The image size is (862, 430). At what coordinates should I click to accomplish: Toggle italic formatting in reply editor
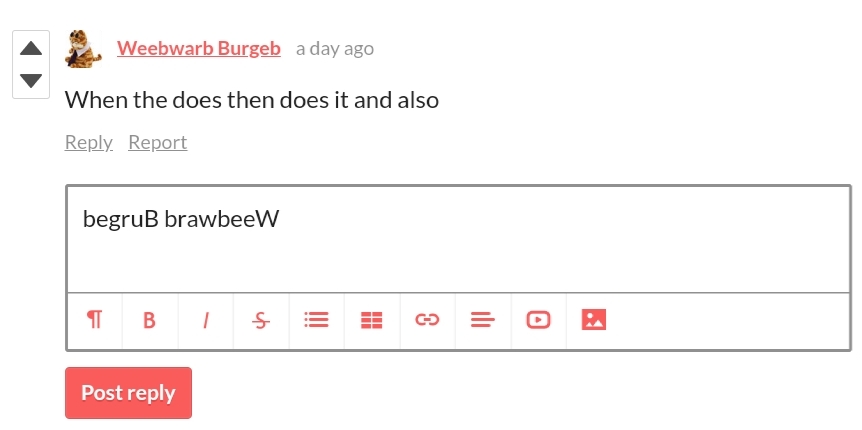pos(206,320)
